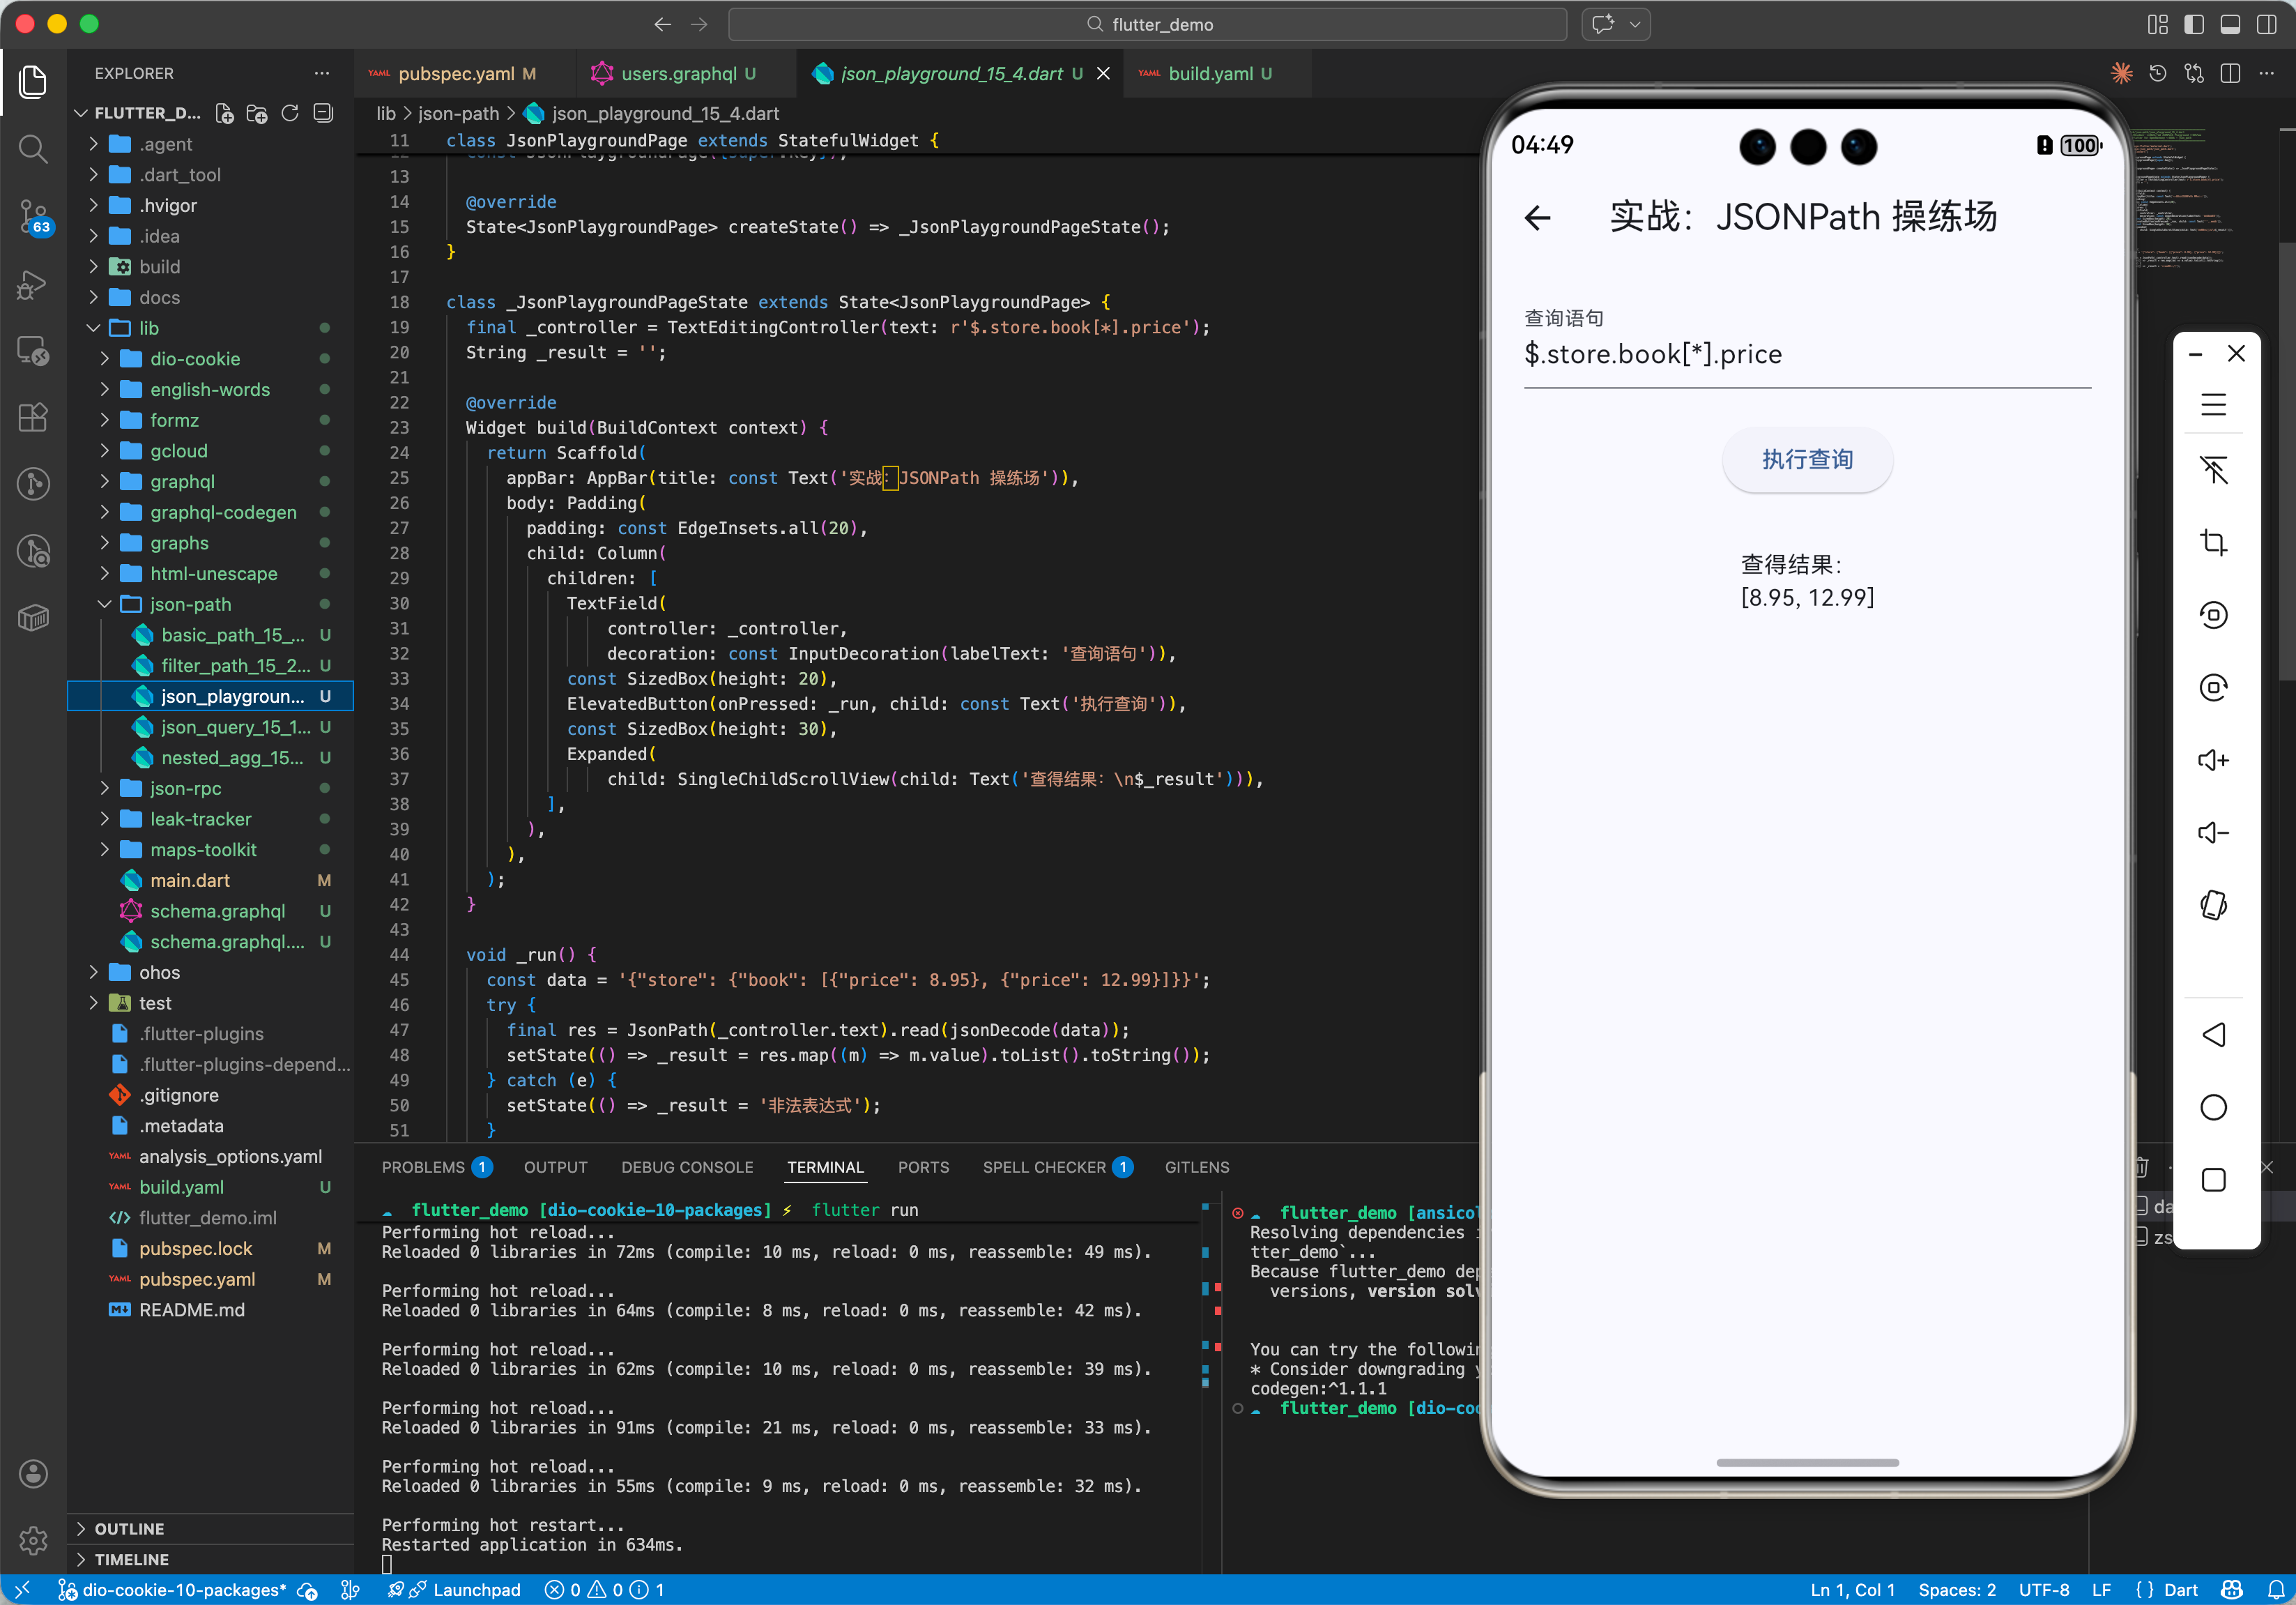Viewport: 2296px width, 1605px height.
Task: Open the Search view in activity bar
Action: 33,149
